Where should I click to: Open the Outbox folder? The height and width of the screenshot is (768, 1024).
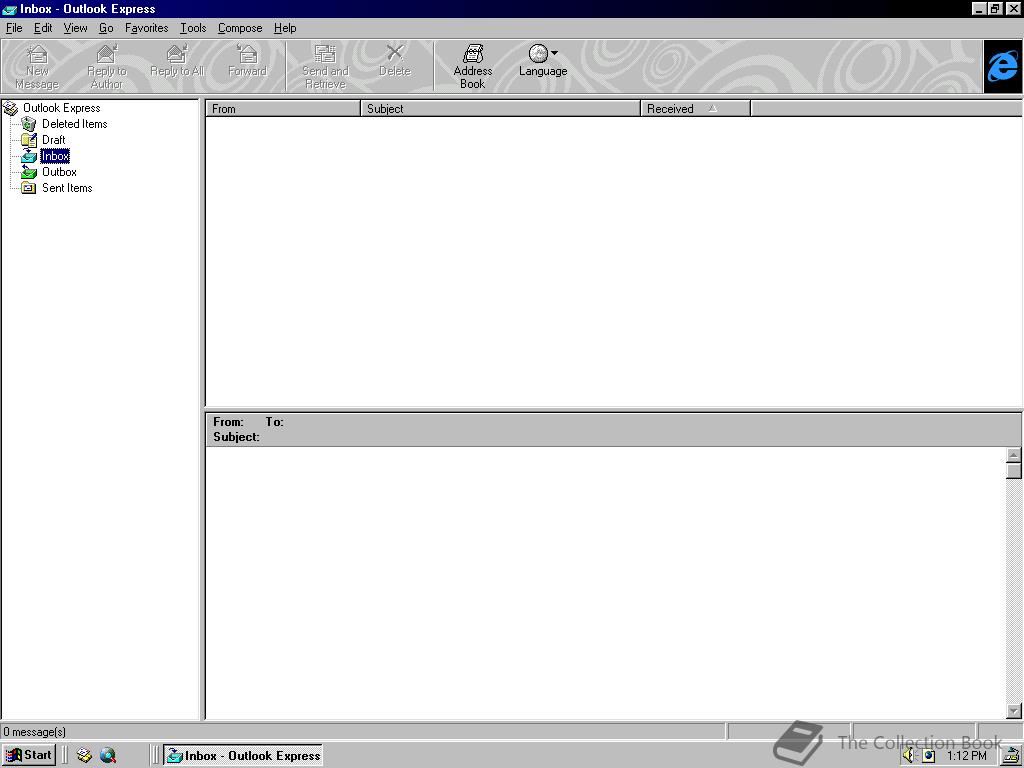pyautogui.click(x=59, y=172)
